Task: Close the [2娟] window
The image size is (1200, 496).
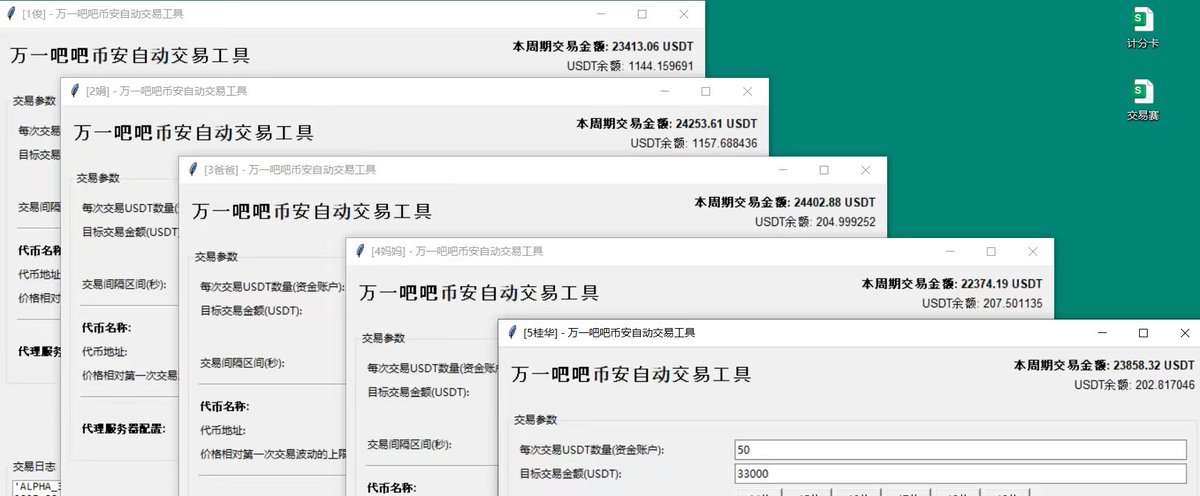Action: pyautogui.click(x=747, y=91)
